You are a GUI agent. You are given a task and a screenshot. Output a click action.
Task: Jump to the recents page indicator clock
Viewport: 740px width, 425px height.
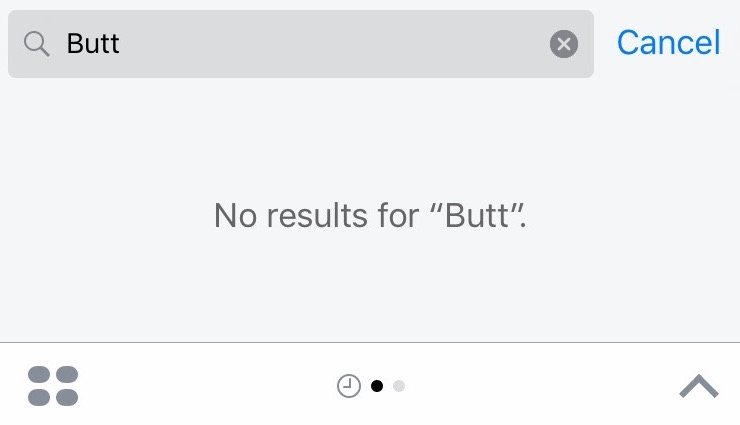(x=348, y=386)
